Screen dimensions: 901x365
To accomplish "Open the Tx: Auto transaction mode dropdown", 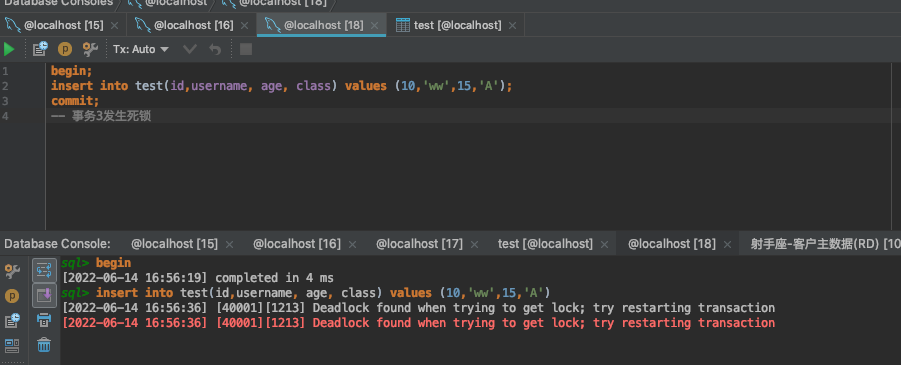I will [x=141, y=49].
